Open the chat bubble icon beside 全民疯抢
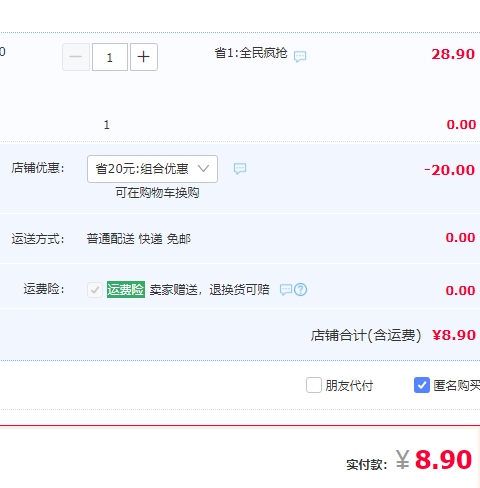 [x=300, y=56]
